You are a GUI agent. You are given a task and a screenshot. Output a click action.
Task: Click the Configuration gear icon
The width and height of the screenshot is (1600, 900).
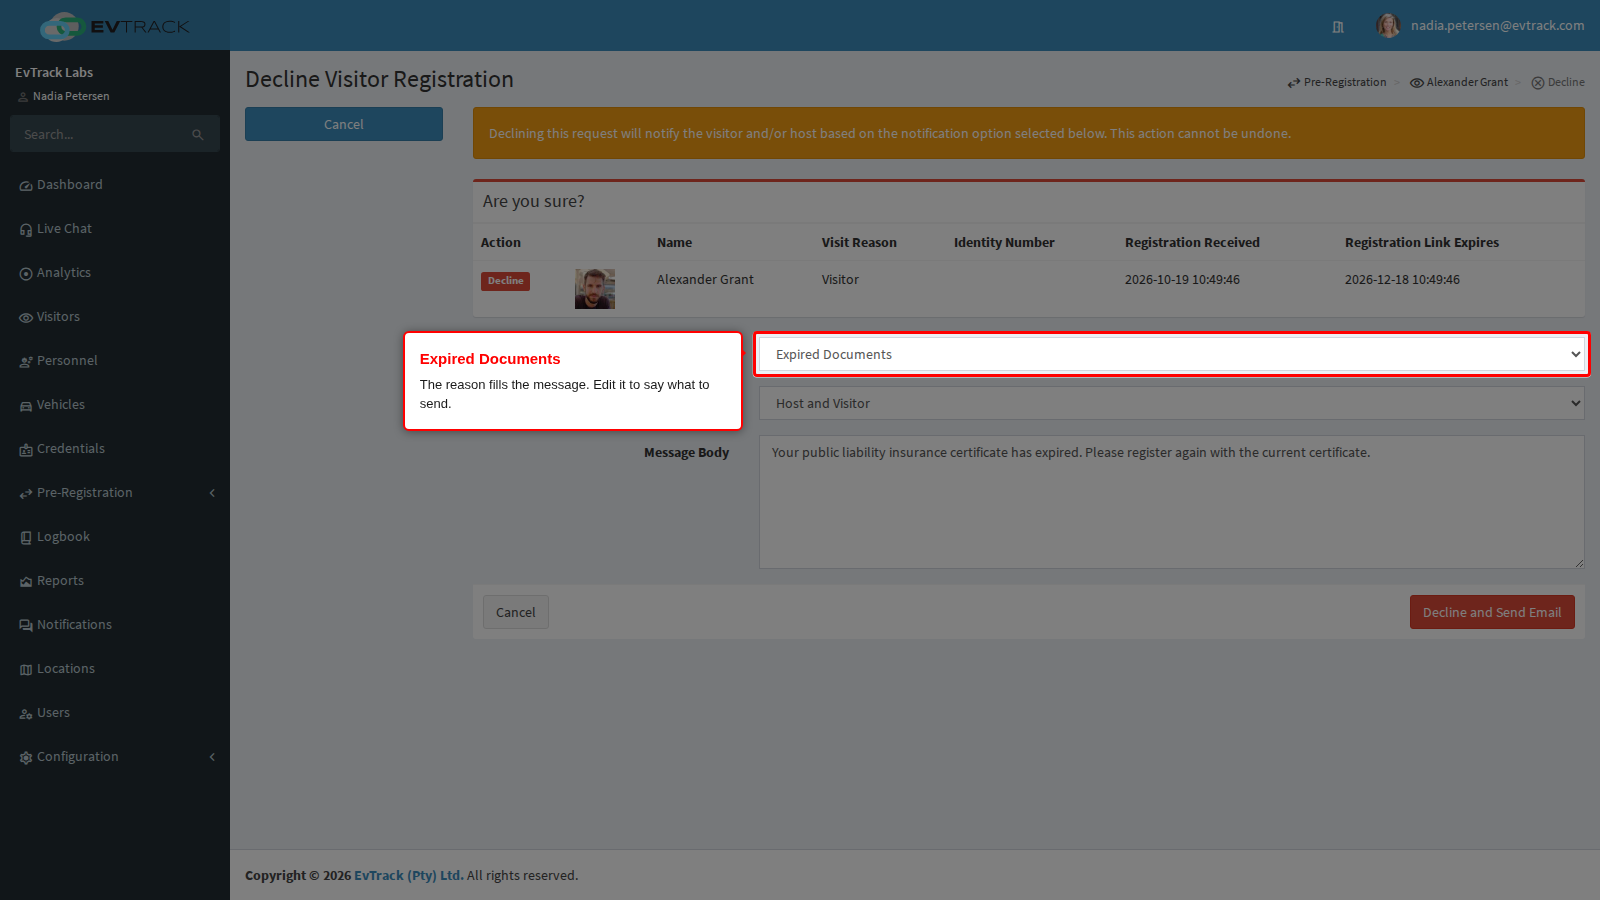pyautogui.click(x=26, y=758)
